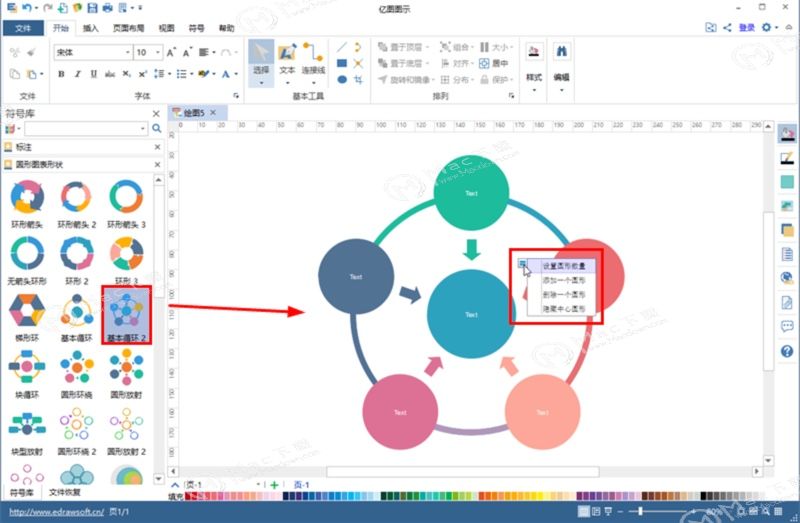Open the 编辑 binoculars editing tool
This screenshot has width=800, height=523.
562,64
